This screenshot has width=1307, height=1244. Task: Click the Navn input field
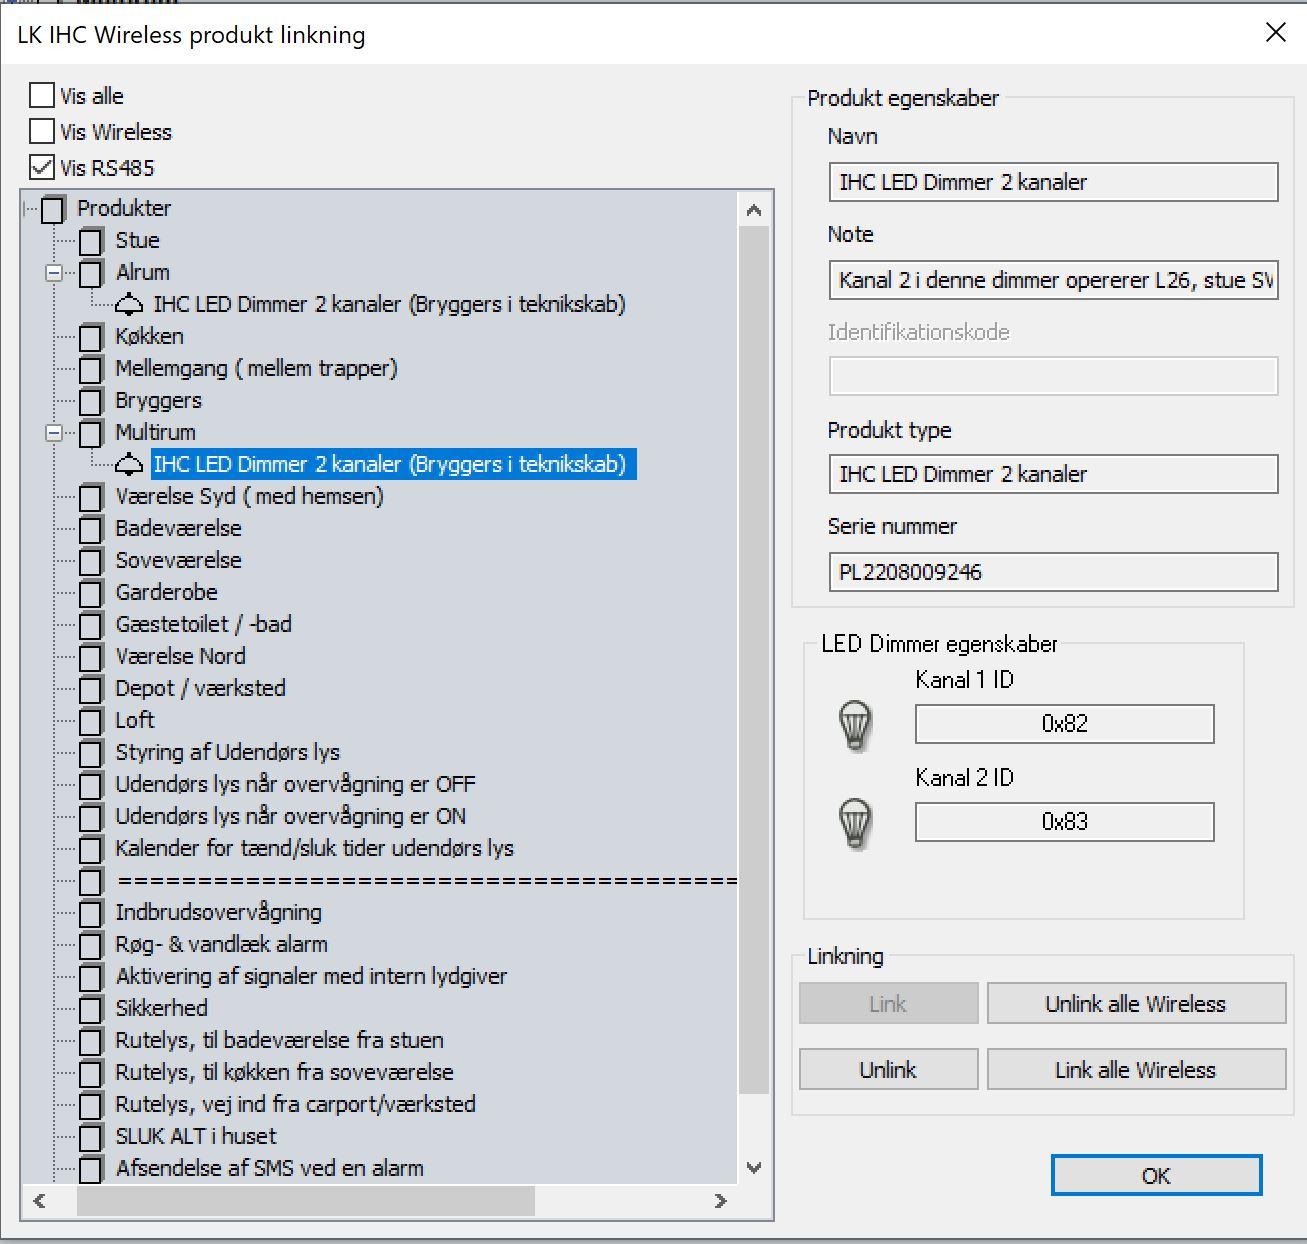point(1053,182)
